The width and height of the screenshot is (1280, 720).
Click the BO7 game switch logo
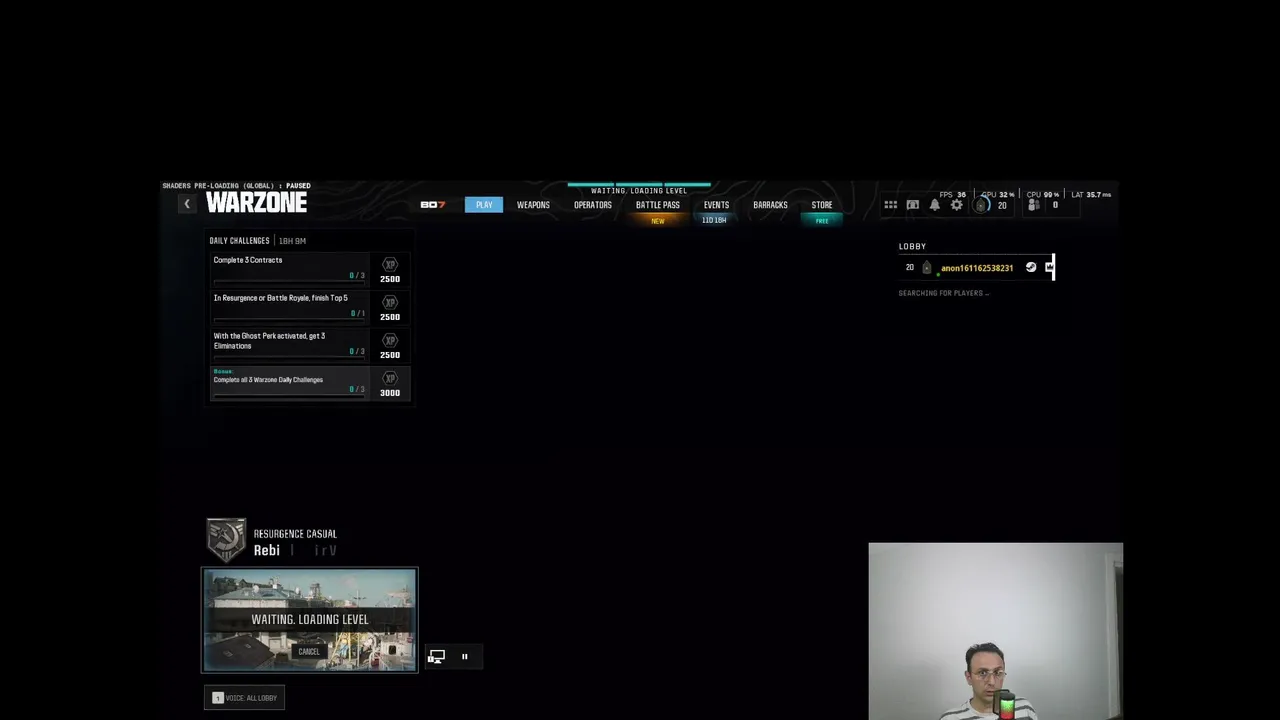tap(432, 205)
